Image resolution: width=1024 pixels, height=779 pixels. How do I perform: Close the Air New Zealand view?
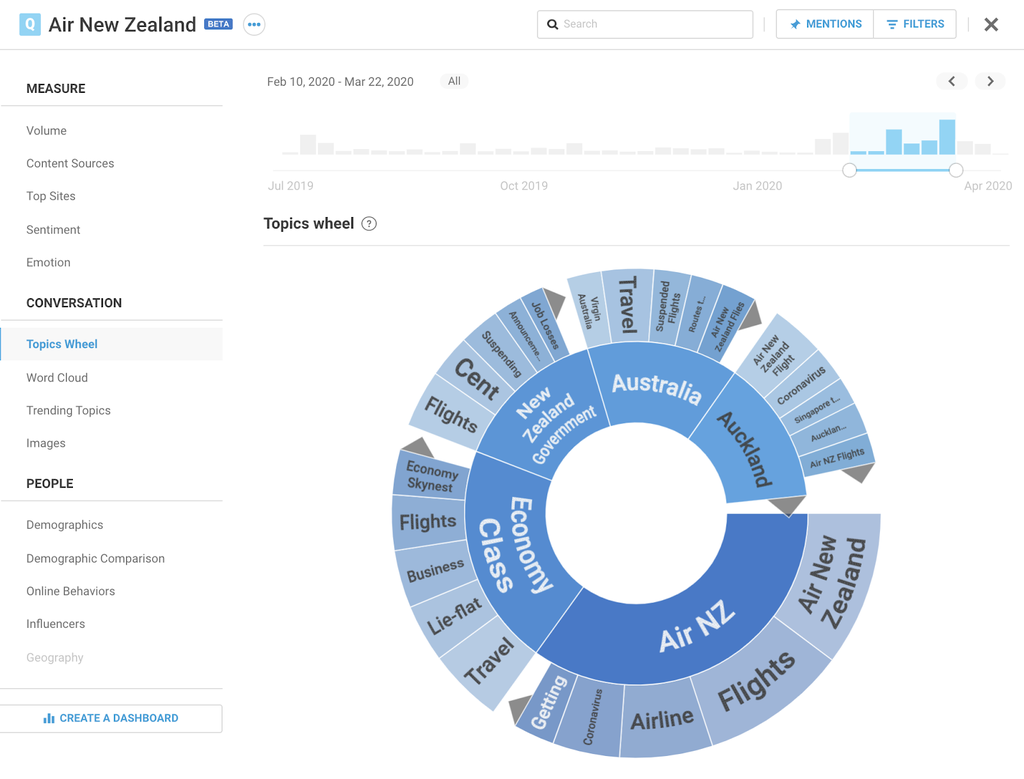[991, 25]
